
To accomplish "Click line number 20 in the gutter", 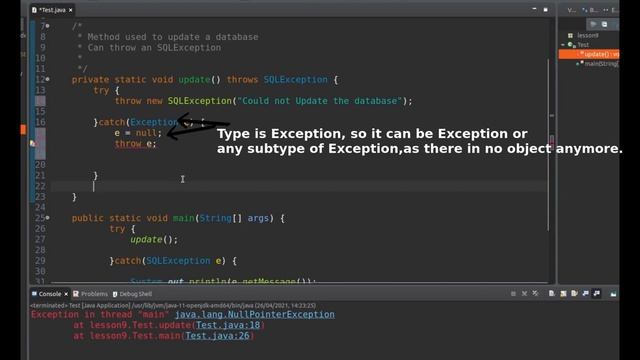I will pos(40,165).
